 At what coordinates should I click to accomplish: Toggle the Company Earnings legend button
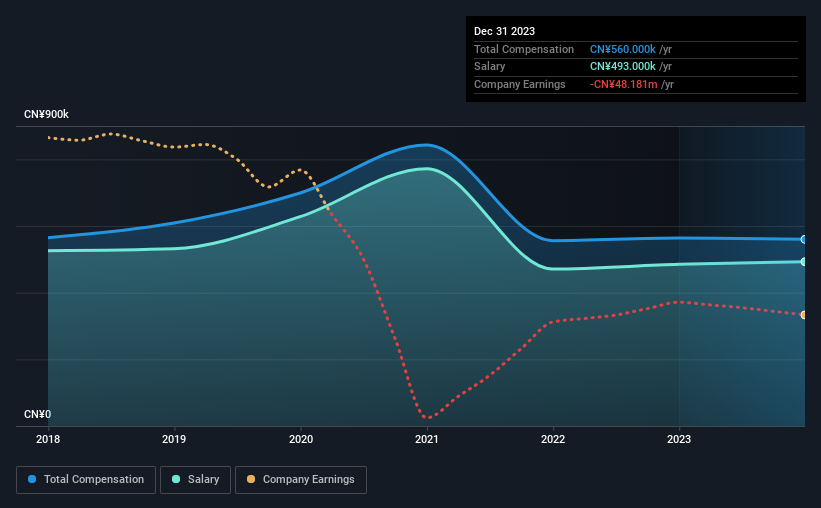click(301, 480)
